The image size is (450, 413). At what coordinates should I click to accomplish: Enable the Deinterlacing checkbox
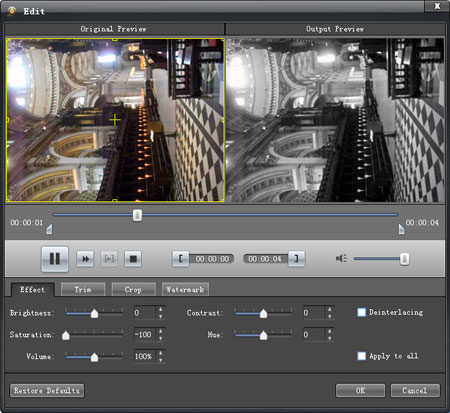pyautogui.click(x=361, y=312)
